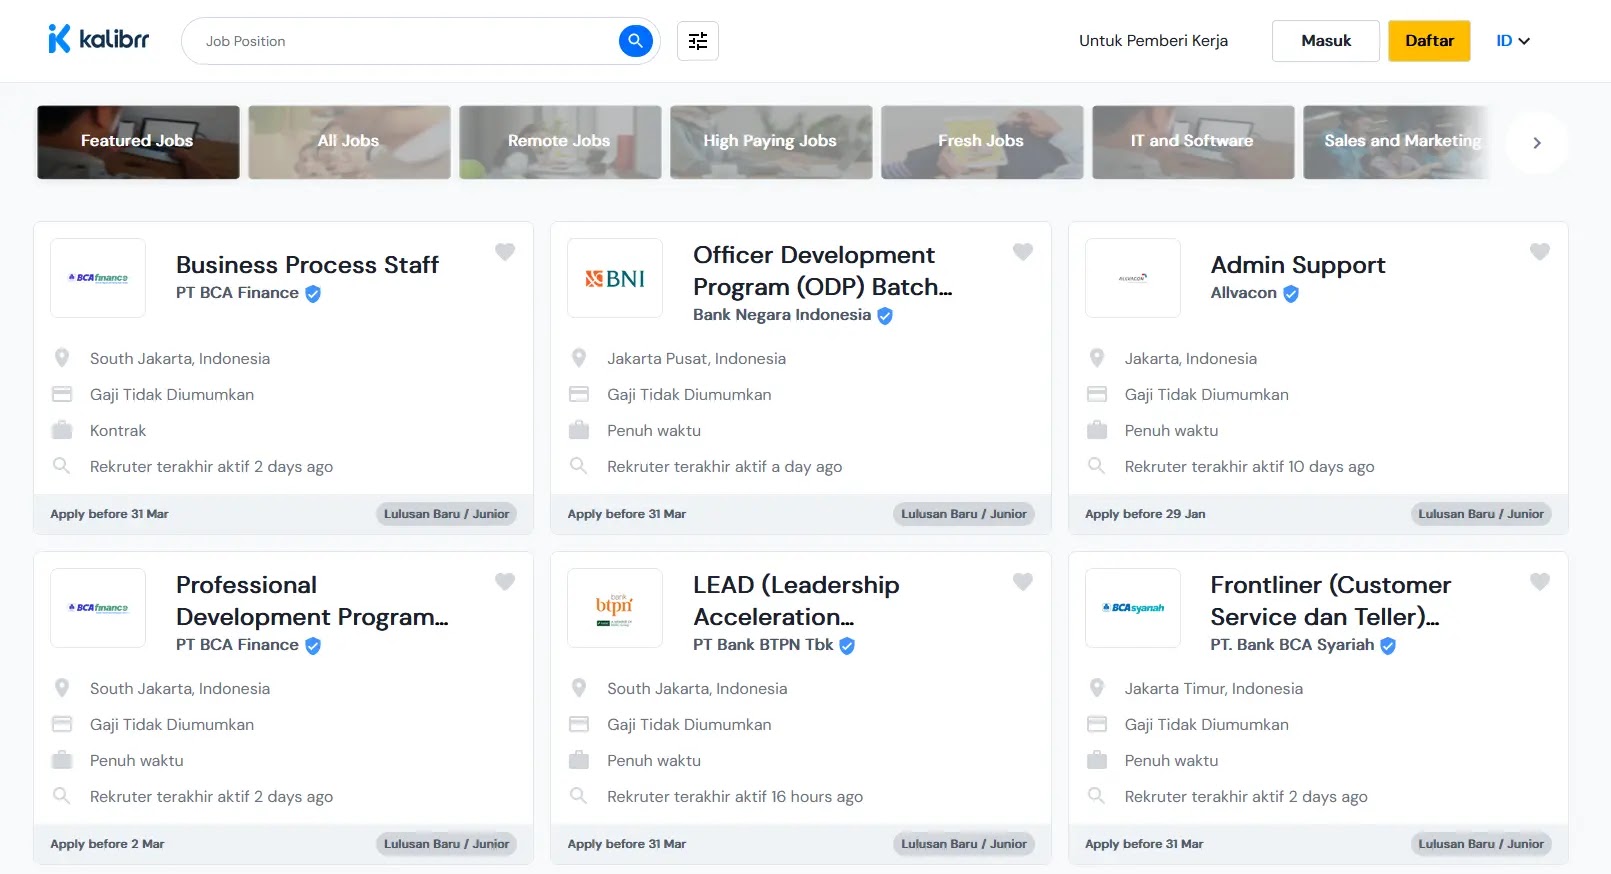The width and height of the screenshot is (1611, 874).
Task: Click BCA Syariah logo thumbnail
Action: [x=1133, y=608]
